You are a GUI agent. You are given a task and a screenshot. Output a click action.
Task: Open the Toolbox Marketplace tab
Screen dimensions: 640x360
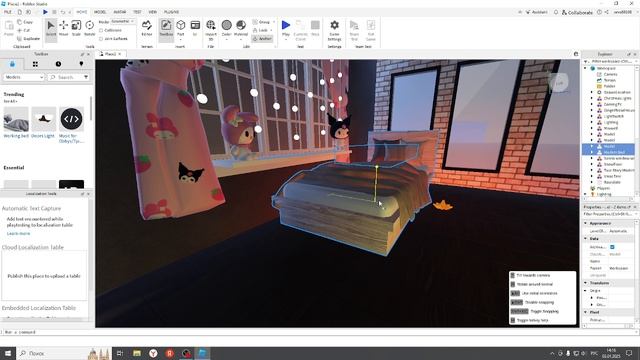point(12,64)
